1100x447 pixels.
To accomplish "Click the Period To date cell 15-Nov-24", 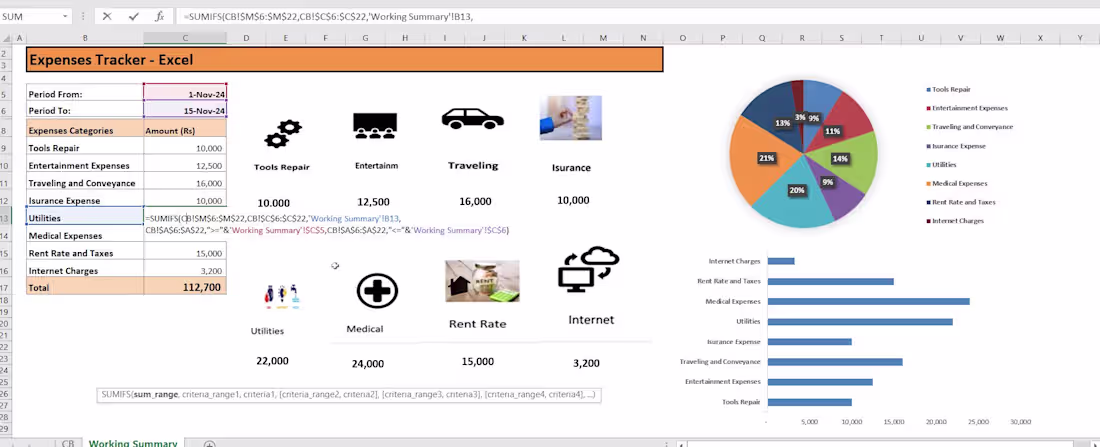I will pyautogui.click(x=185, y=110).
